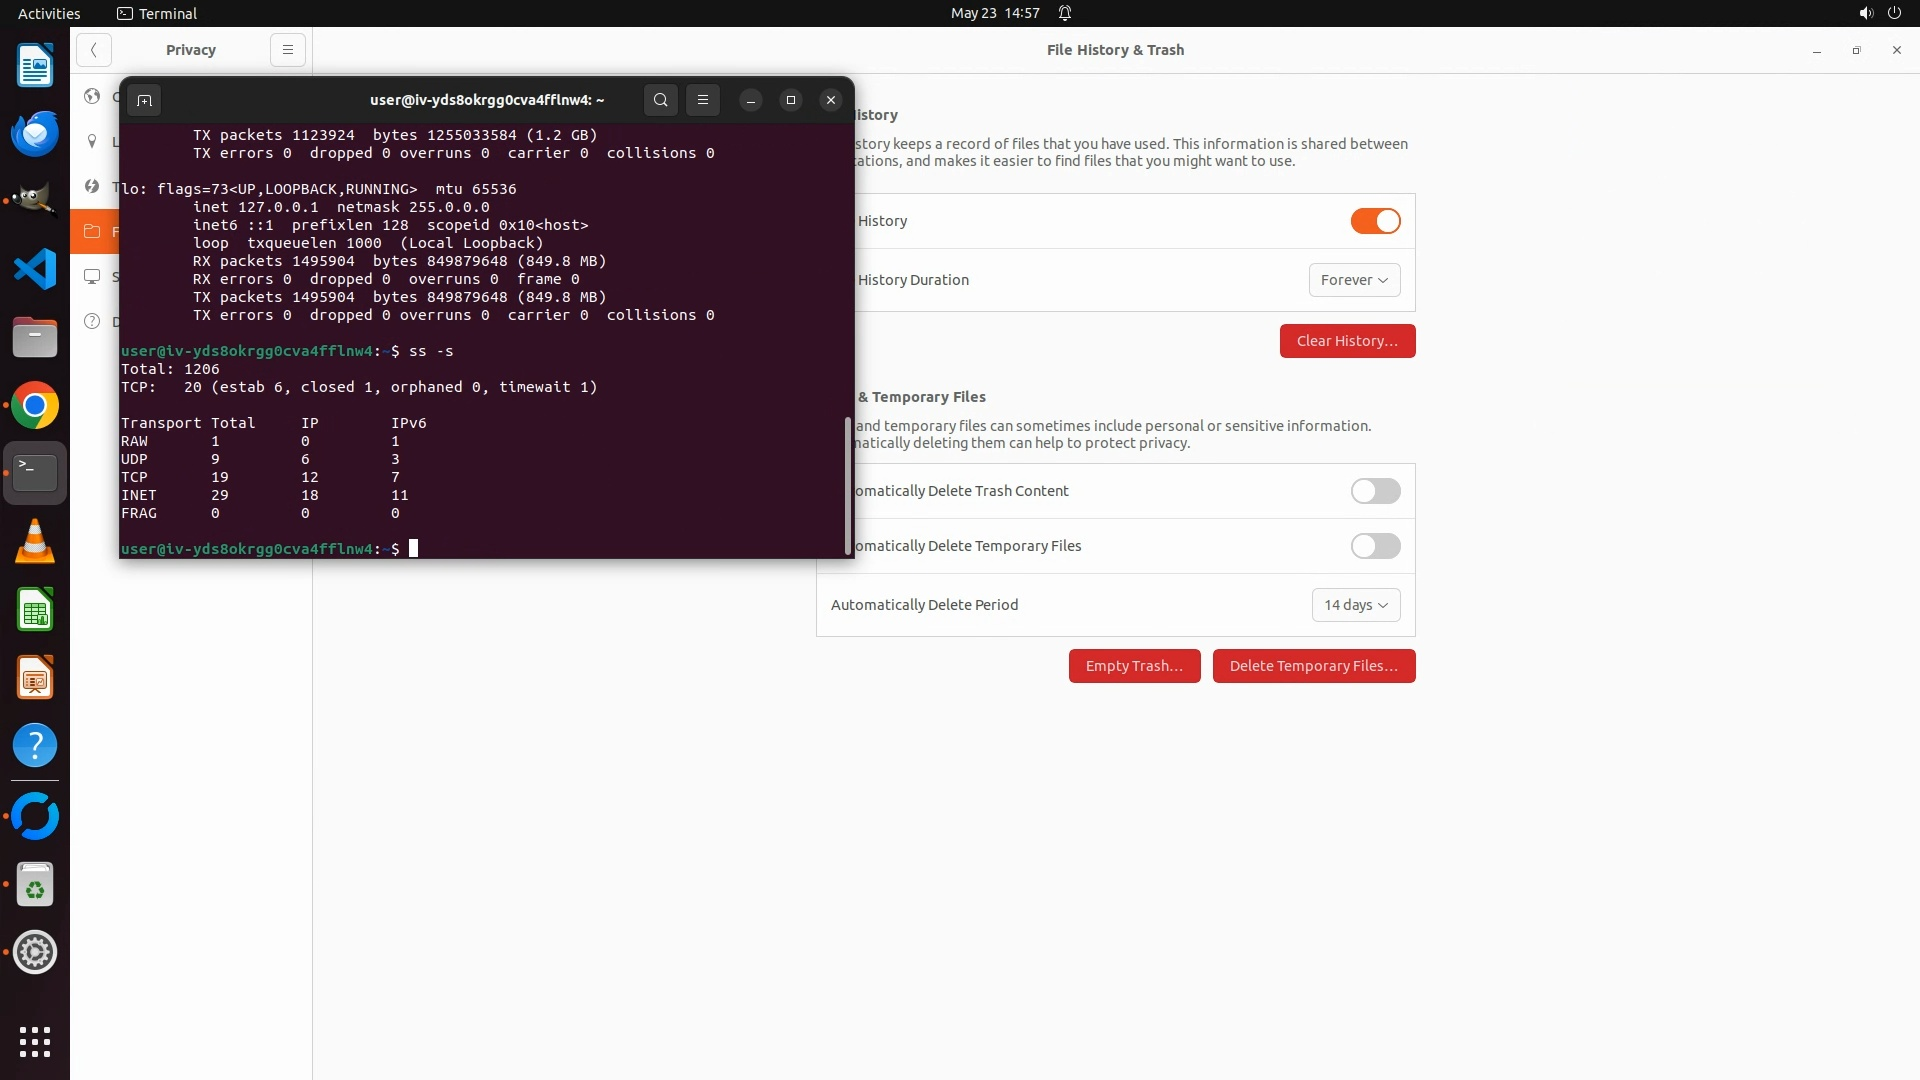Viewport: 1920px width, 1080px height.
Task: Enable Automatically Delete Trash Content
Action: (x=1375, y=491)
